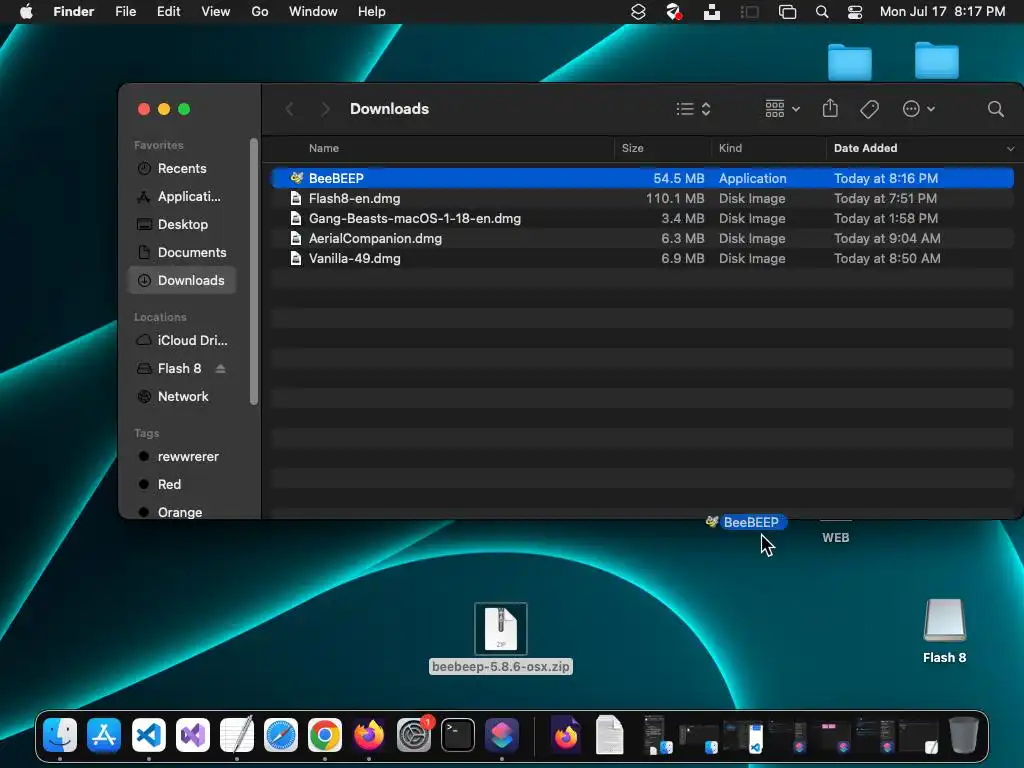
Task: Open the Edit menu
Action: point(168,12)
